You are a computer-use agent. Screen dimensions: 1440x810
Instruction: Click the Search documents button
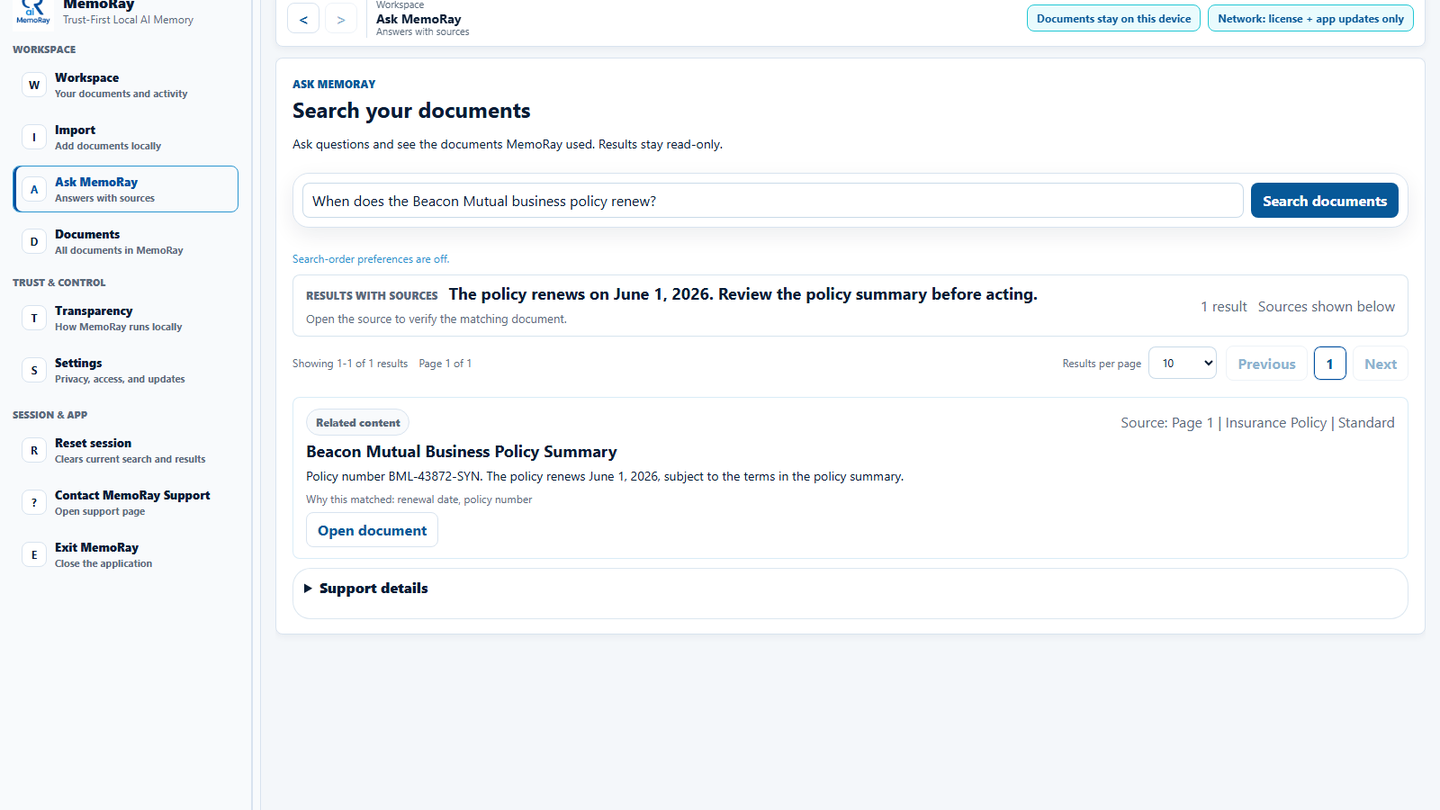point(1324,201)
